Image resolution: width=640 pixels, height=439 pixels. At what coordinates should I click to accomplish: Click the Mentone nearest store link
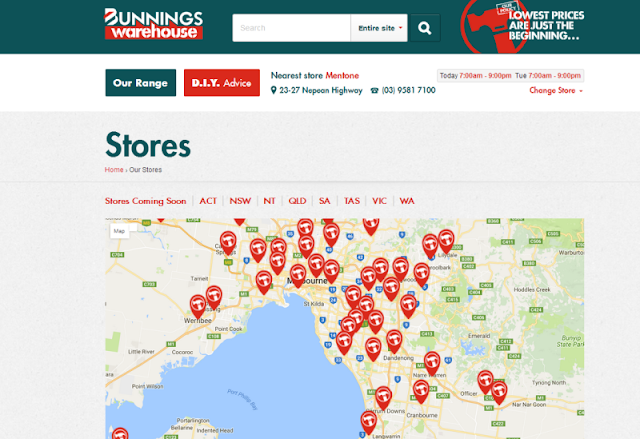[x=342, y=75]
